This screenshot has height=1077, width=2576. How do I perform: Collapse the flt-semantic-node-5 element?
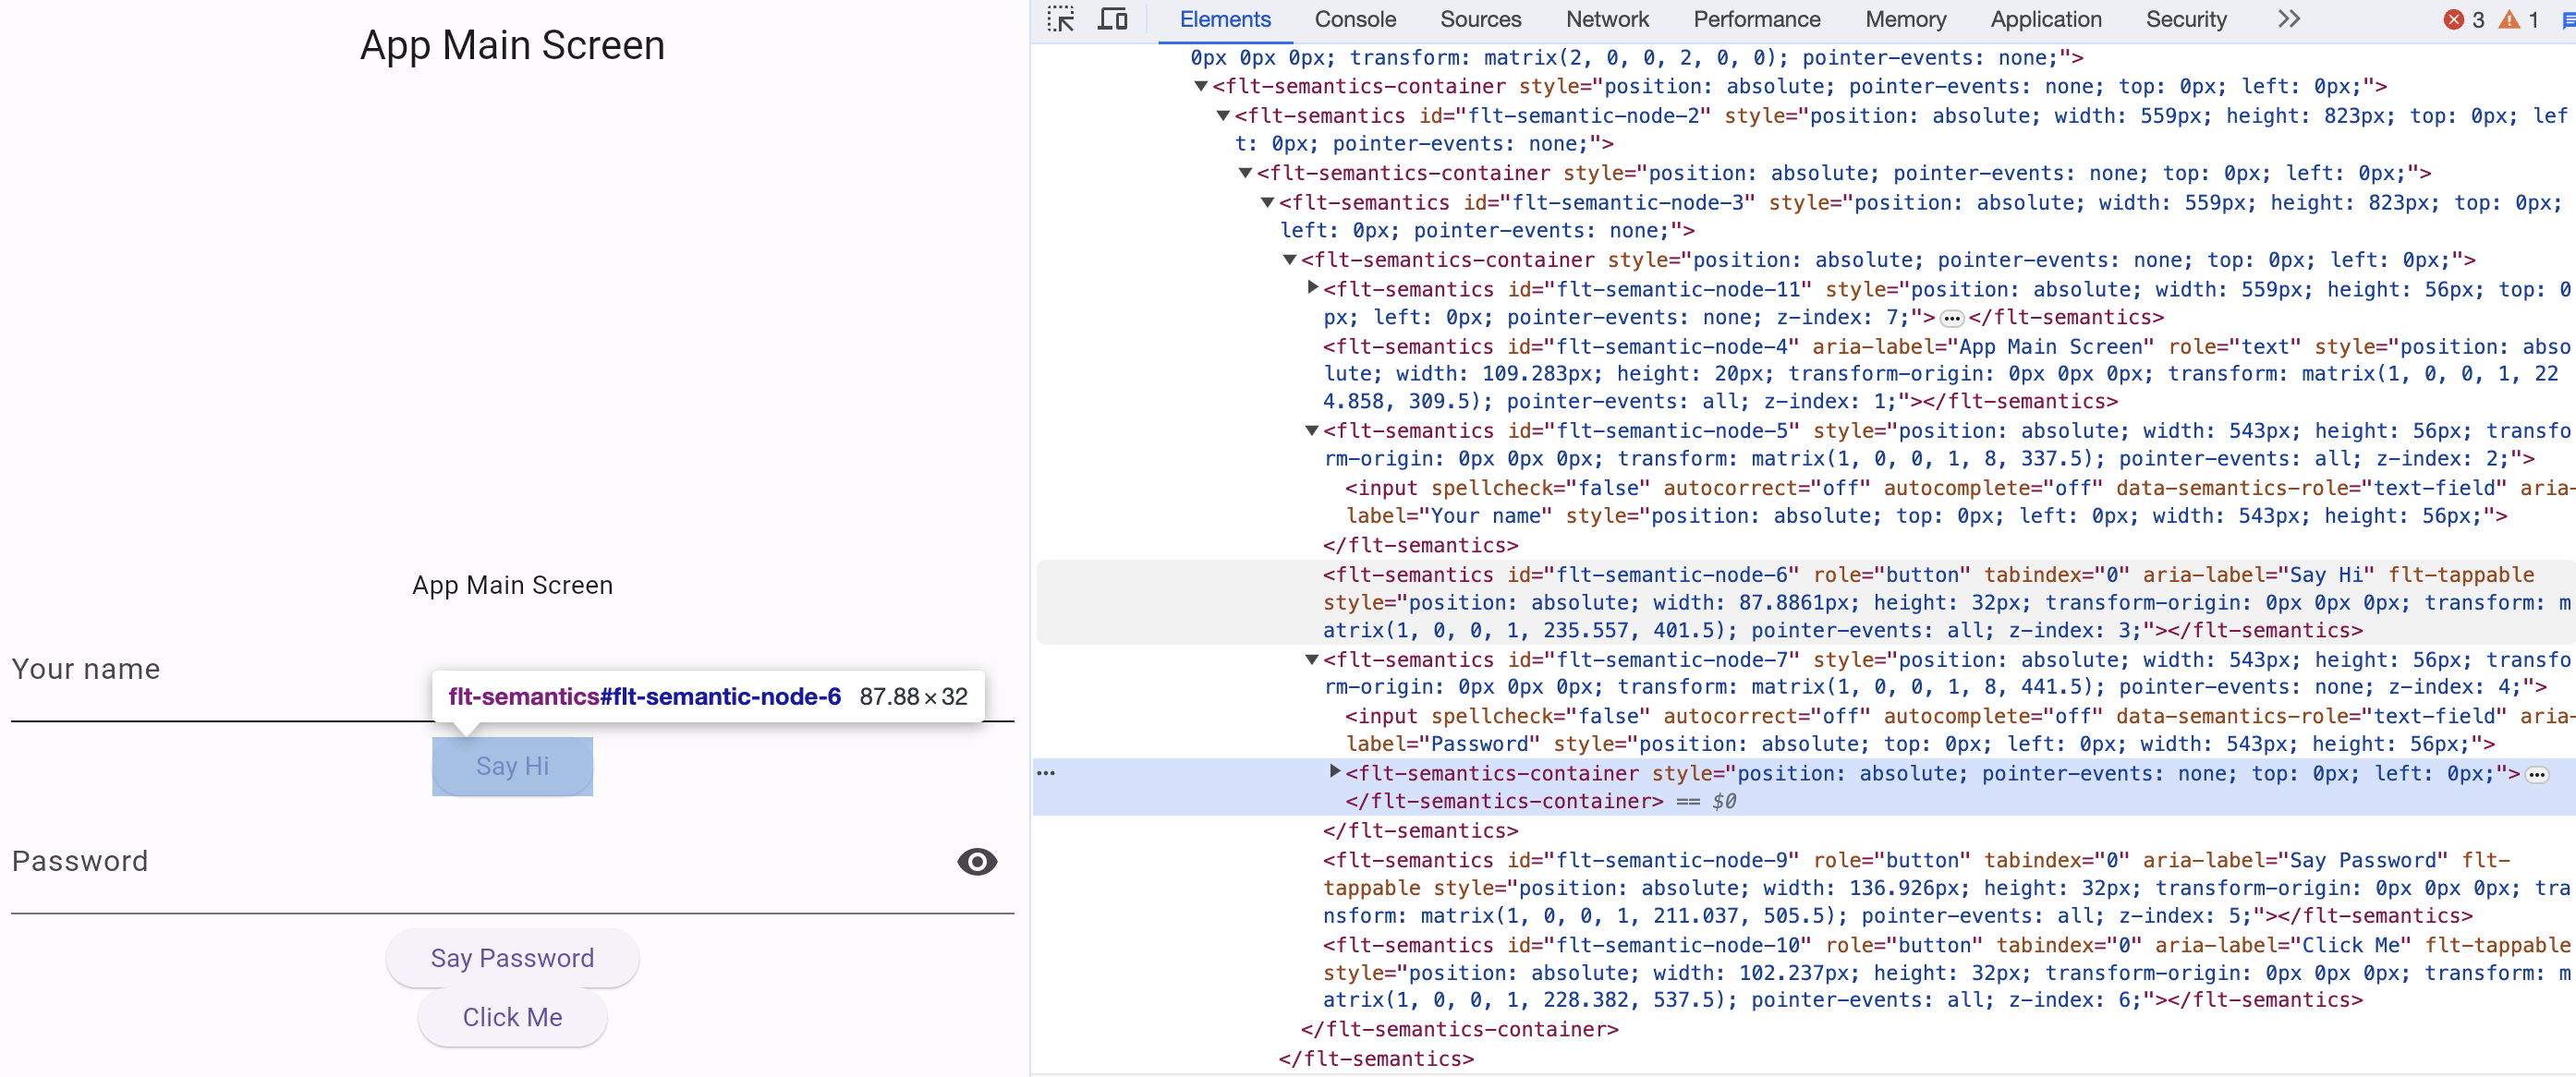tap(1312, 431)
